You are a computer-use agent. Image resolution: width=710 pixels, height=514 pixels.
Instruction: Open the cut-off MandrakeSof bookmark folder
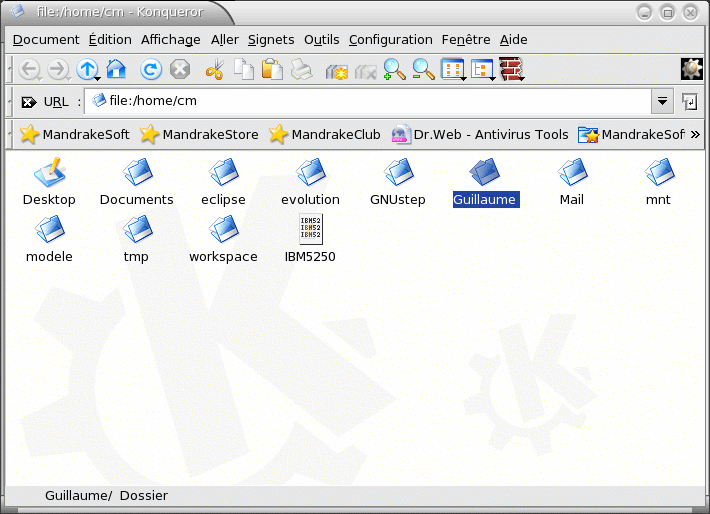(x=631, y=135)
